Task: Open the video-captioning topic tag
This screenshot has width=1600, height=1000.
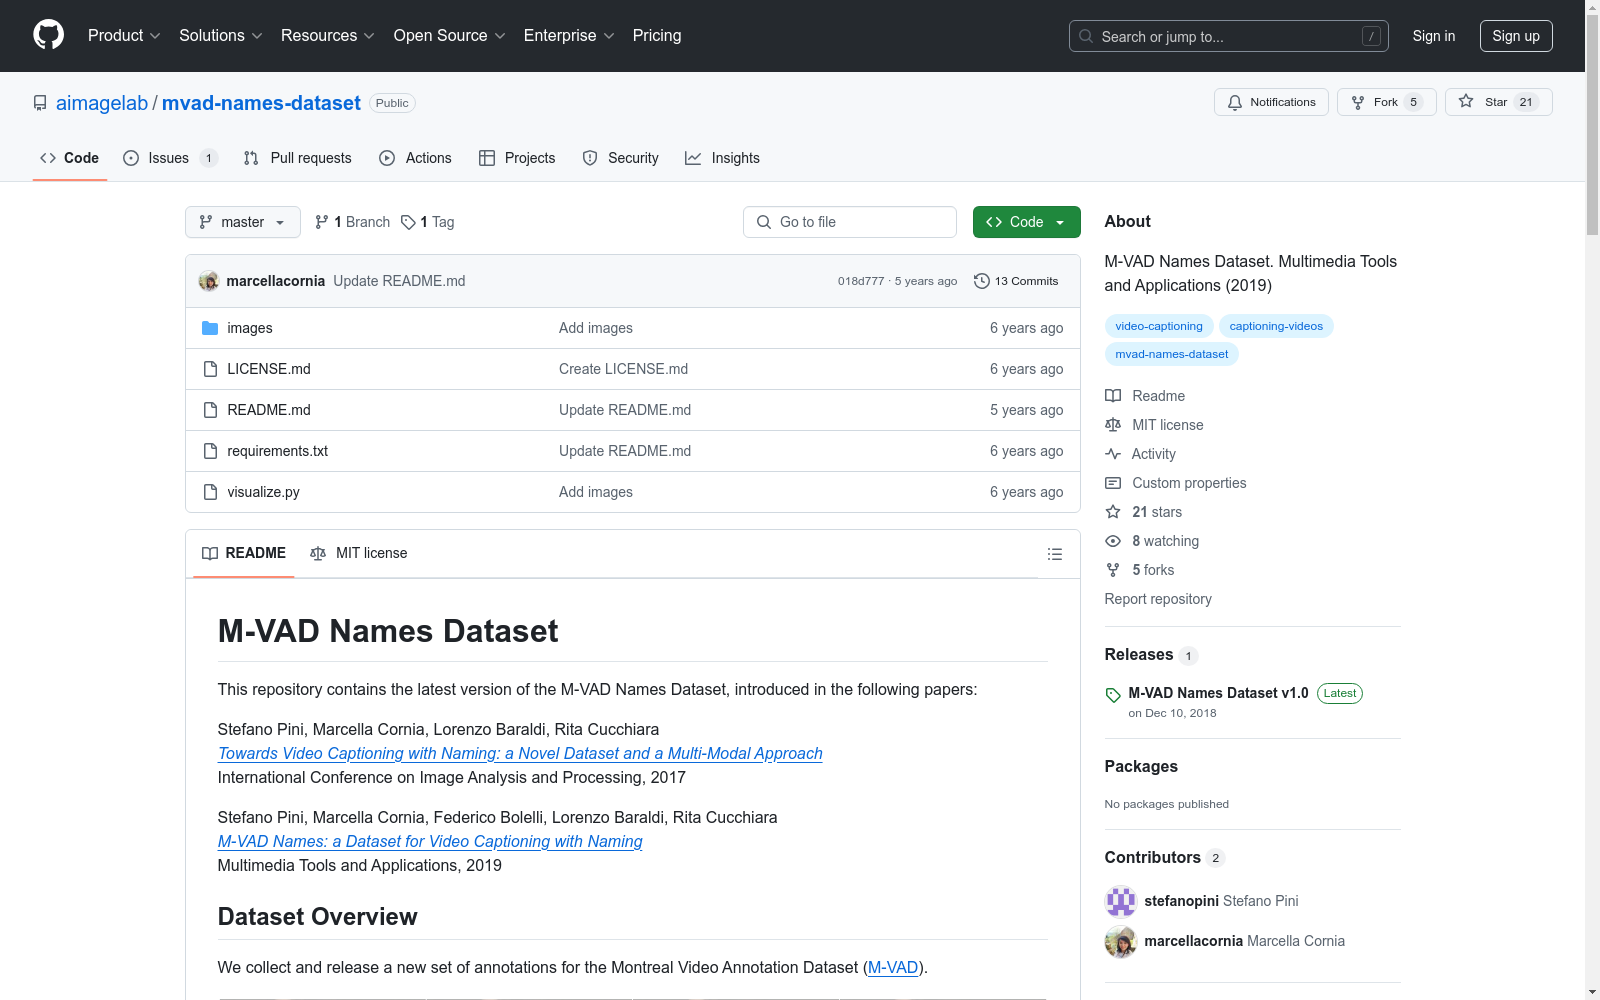Action: [1159, 326]
